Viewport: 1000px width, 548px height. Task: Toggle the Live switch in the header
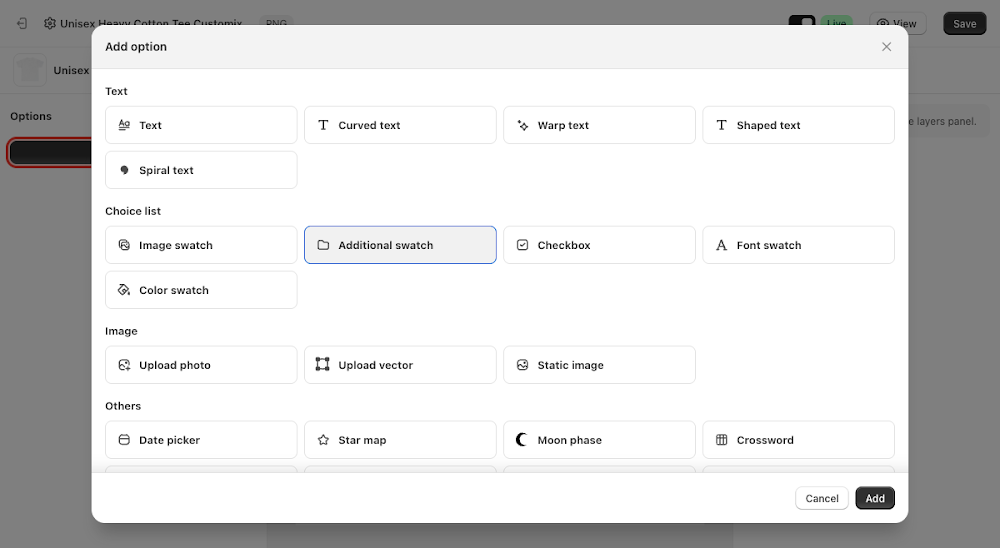(x=802, y=22)
